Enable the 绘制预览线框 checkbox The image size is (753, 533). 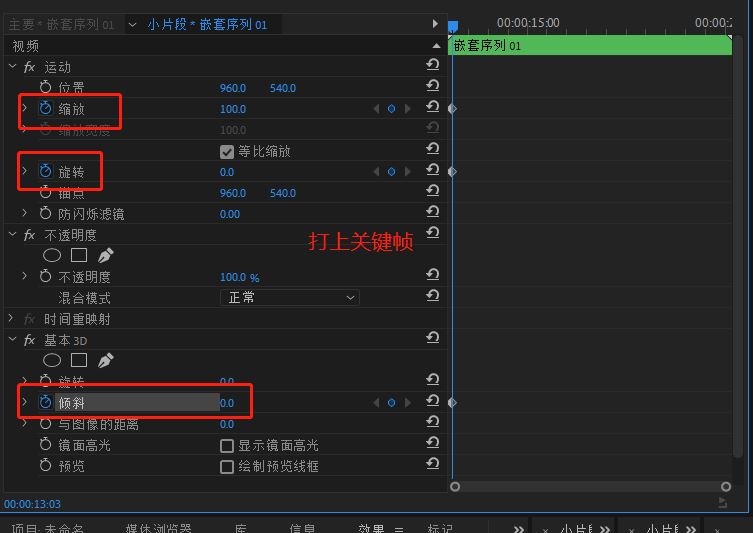[227, 467]
